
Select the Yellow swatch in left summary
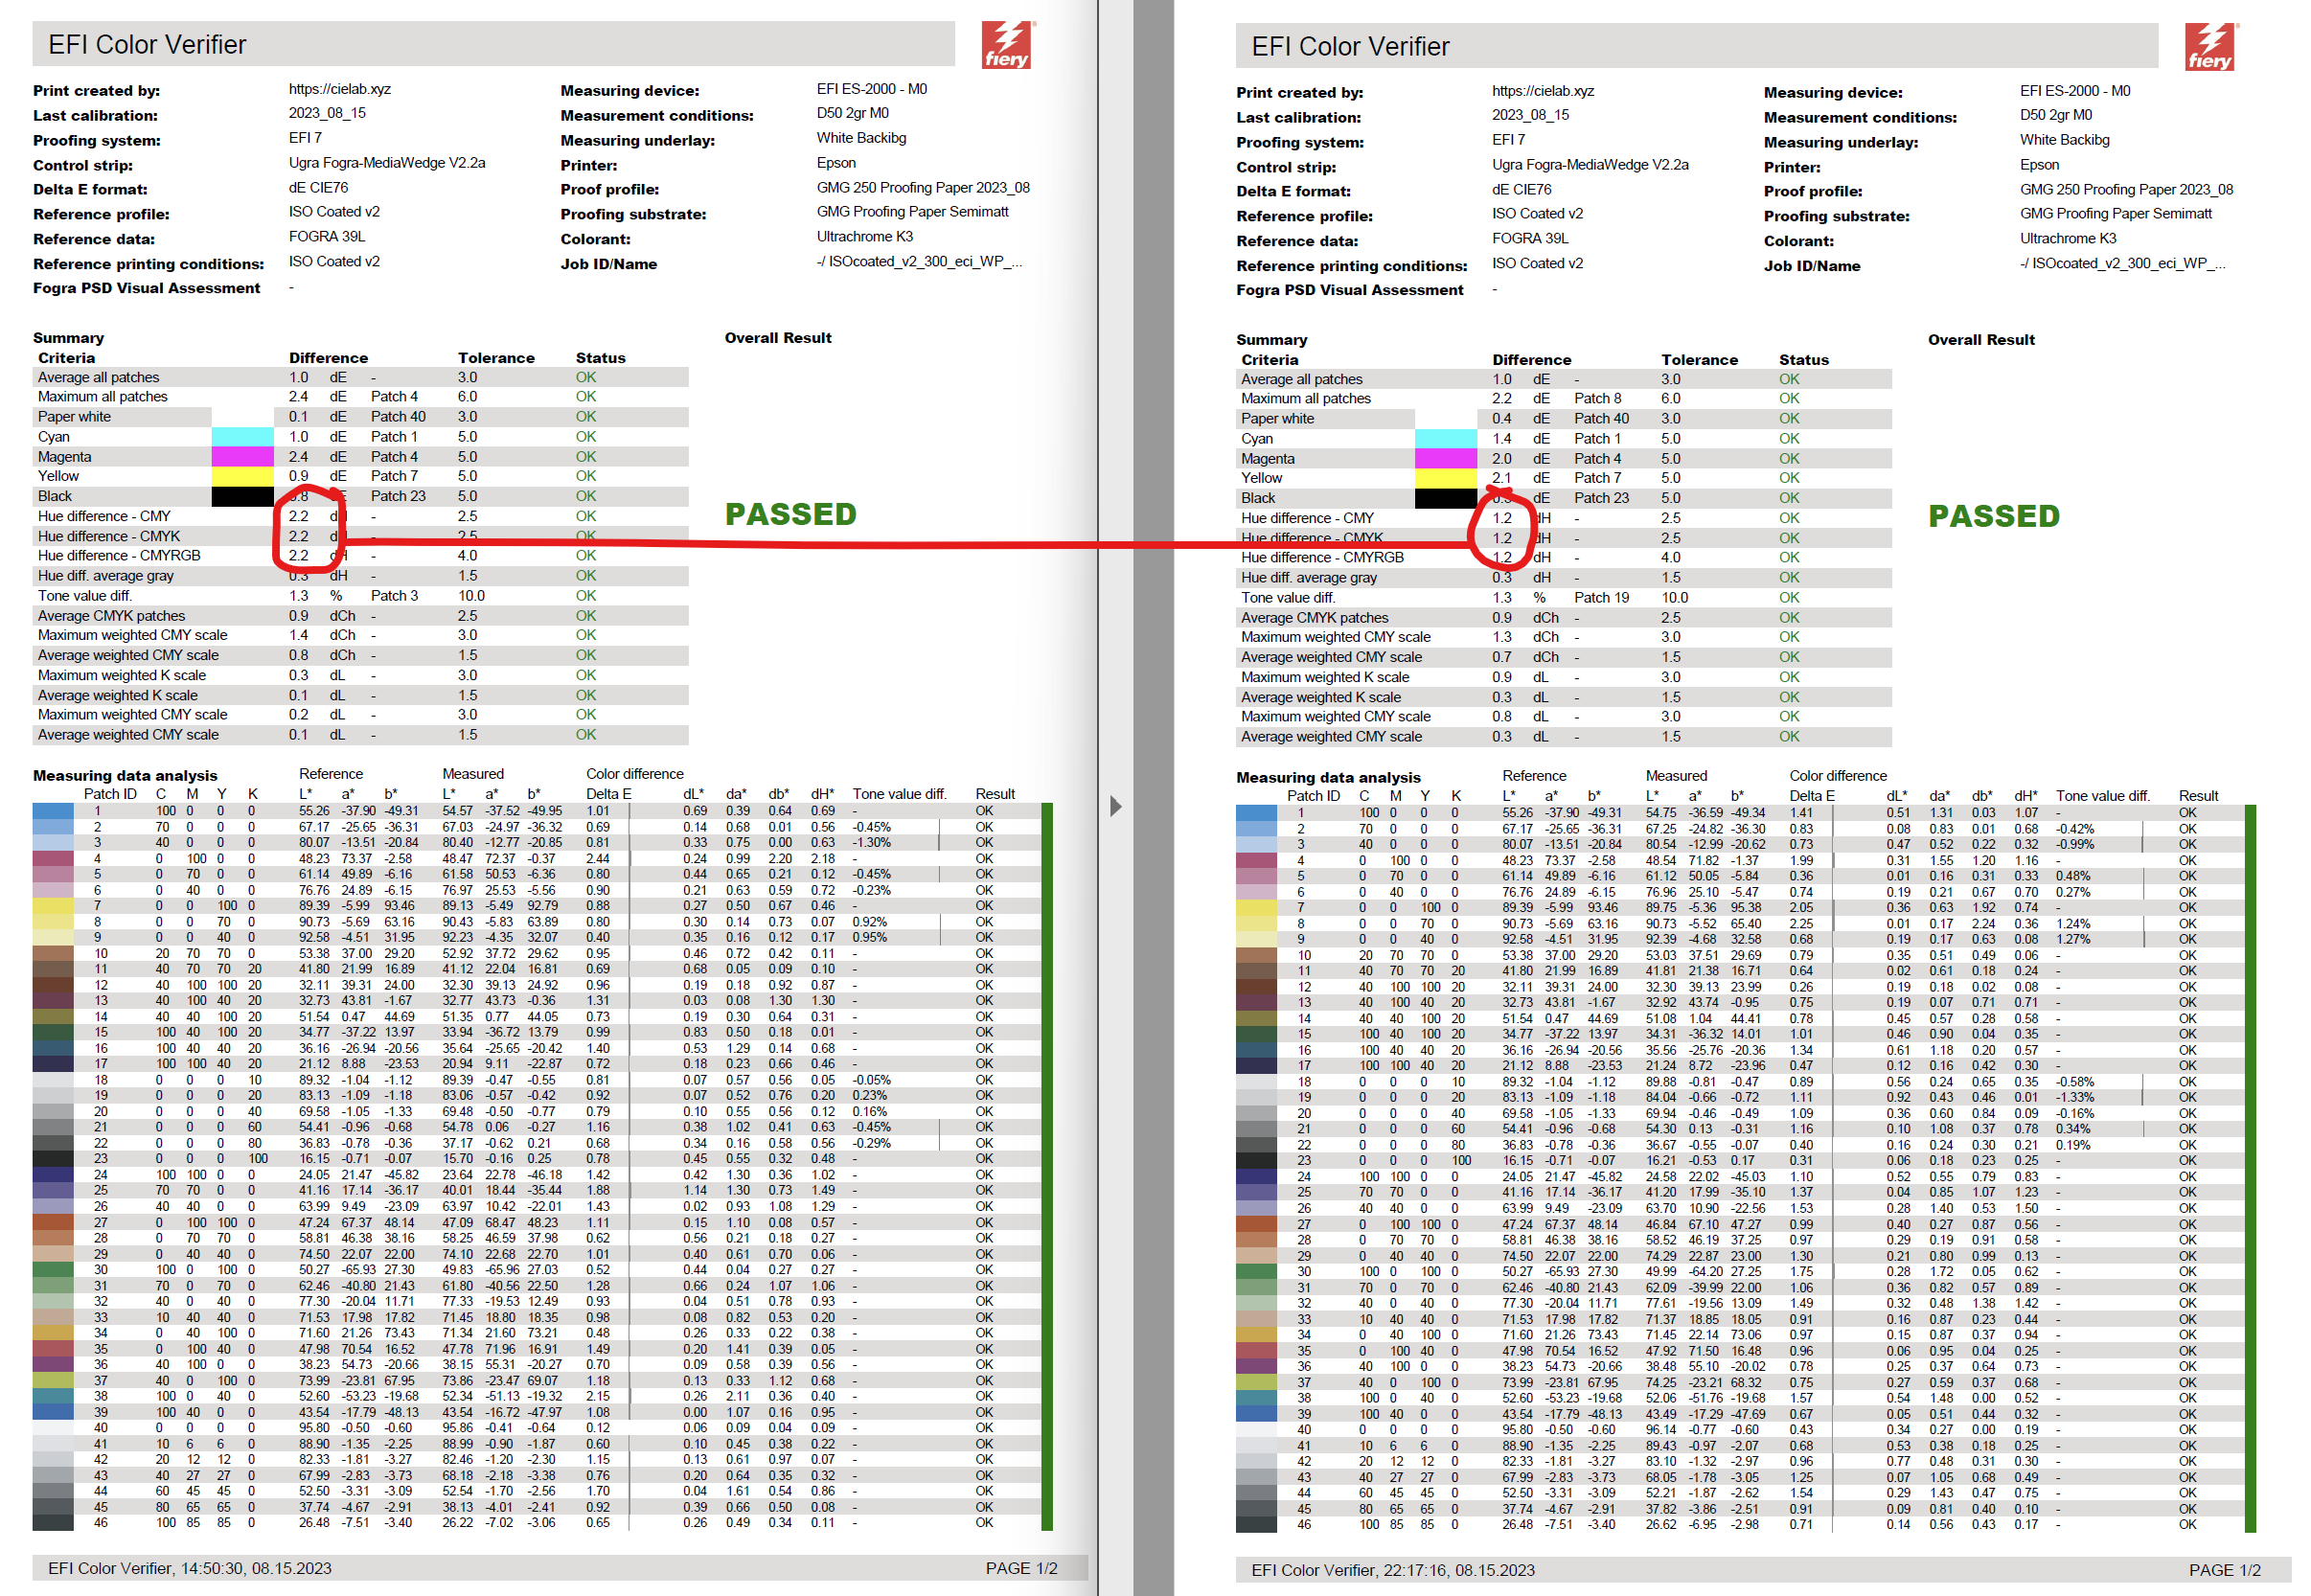[242, 476]
